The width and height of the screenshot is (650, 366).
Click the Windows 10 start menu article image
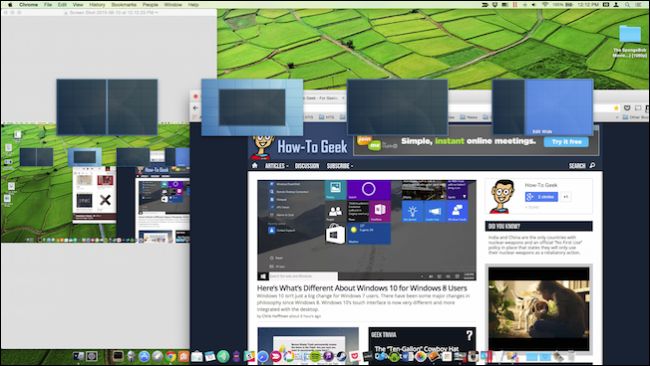point(366,230)
